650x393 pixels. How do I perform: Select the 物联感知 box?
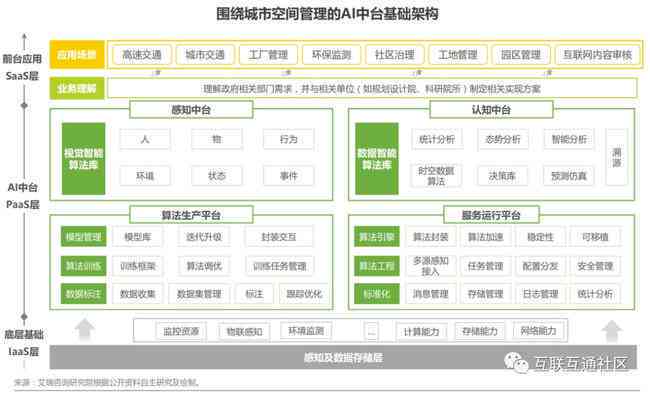244,331
